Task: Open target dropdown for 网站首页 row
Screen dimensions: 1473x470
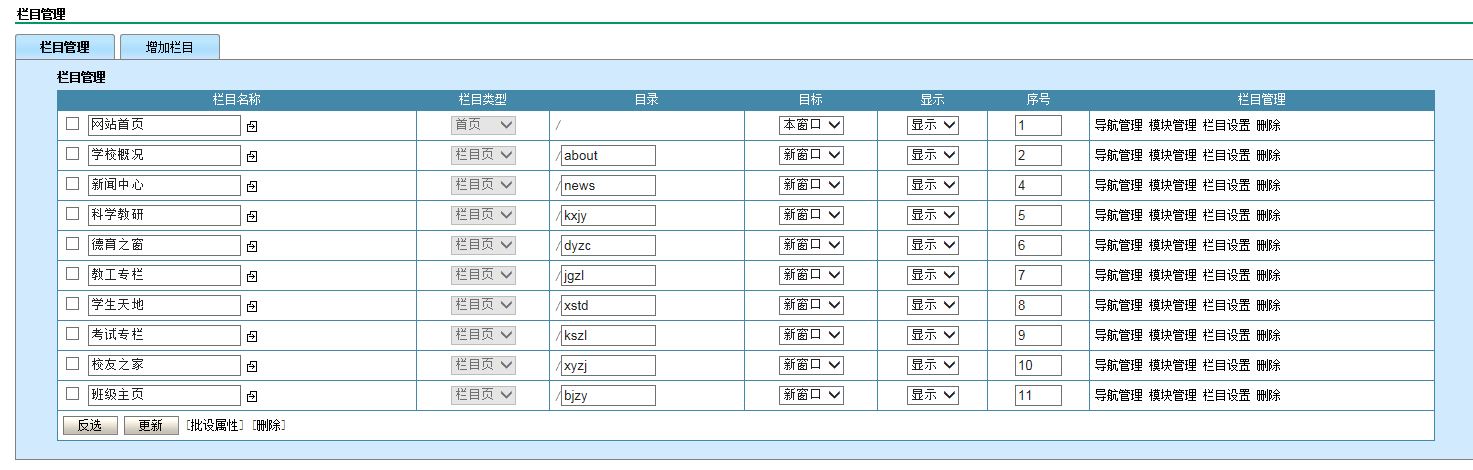Action: click(811, 125)
